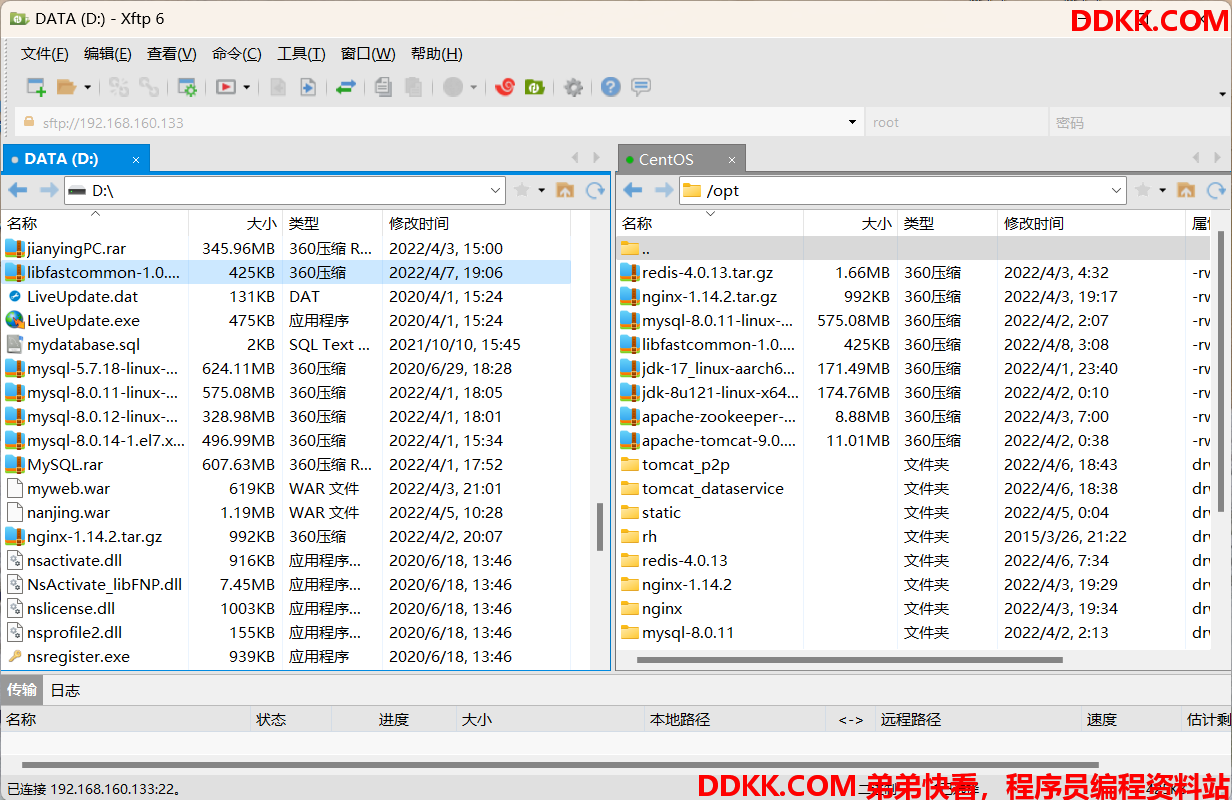Screen dimensions: 1232x800
Task: Click the 本地路径 column header in the transfer panel
Action: 734,719
